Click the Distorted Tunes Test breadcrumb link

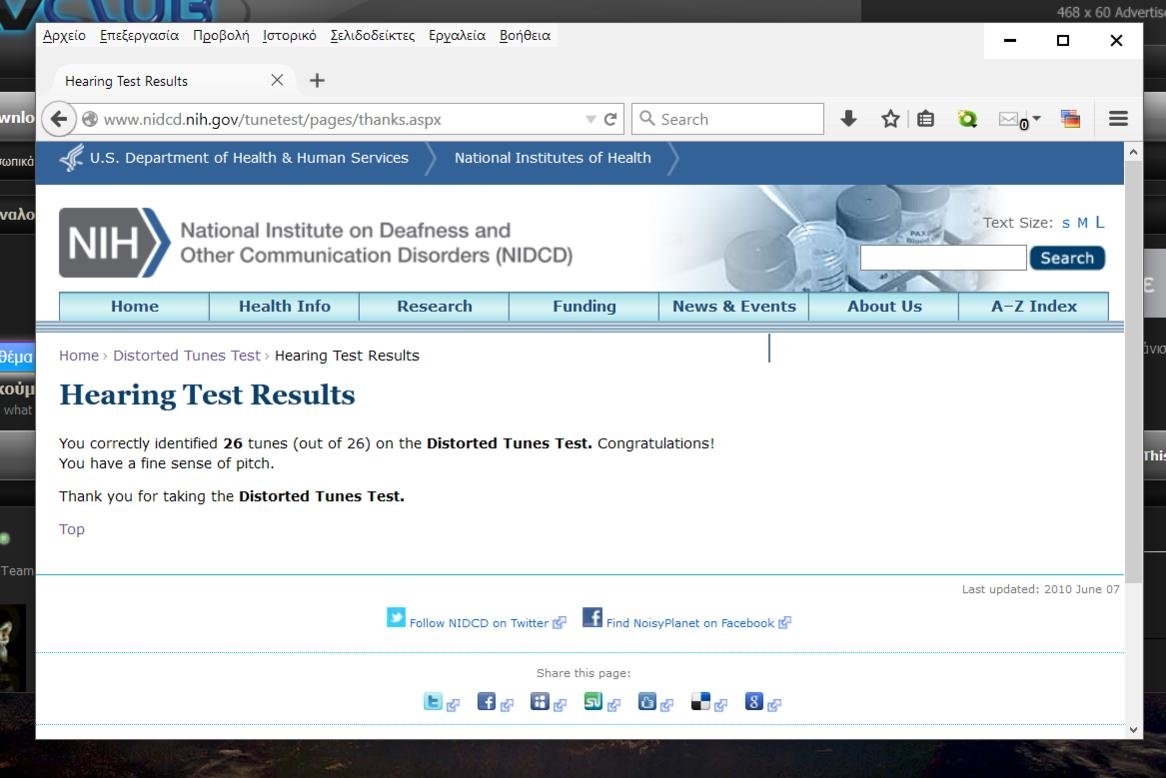186,355
